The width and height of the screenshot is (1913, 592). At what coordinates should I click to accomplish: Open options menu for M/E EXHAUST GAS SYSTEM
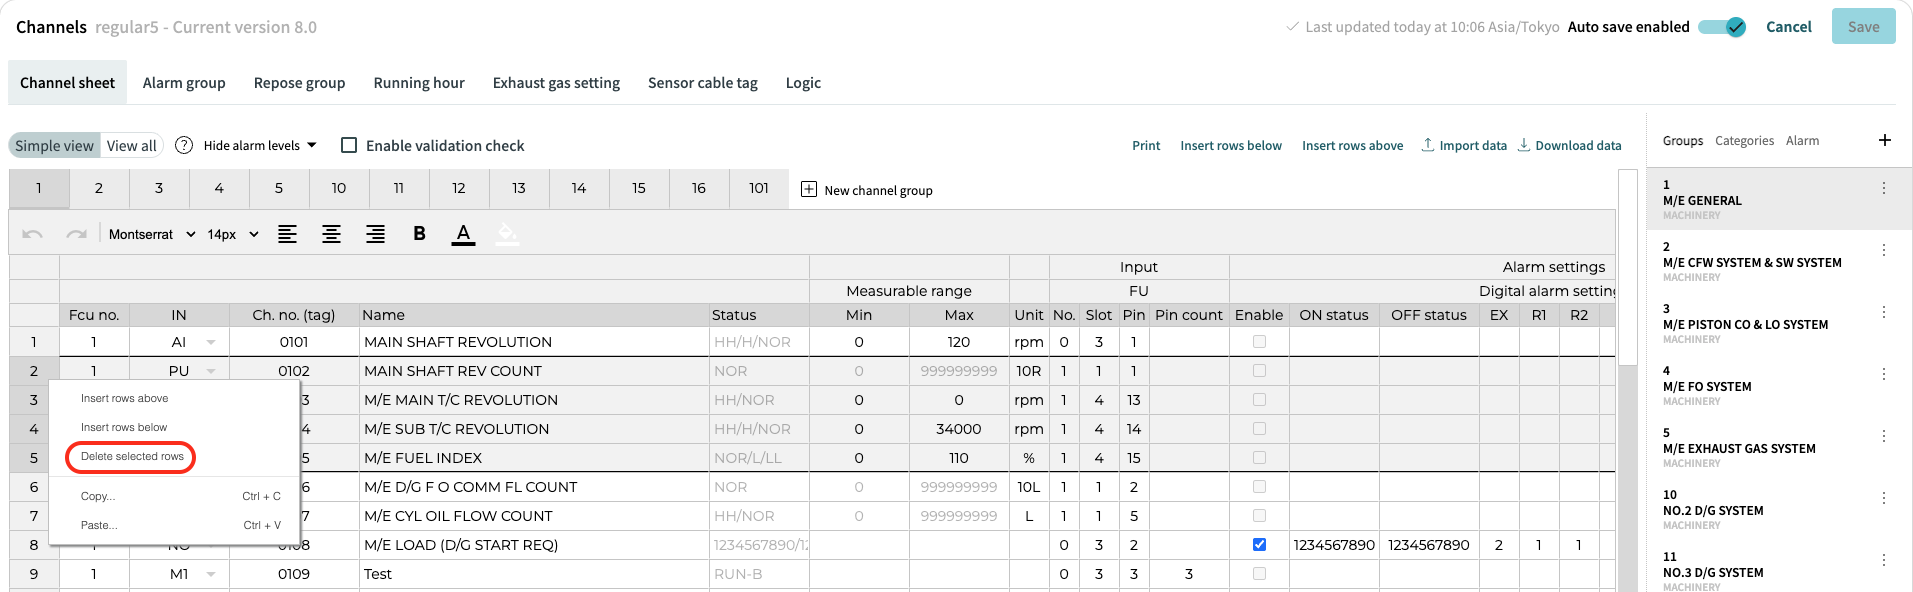[1884, 436]
